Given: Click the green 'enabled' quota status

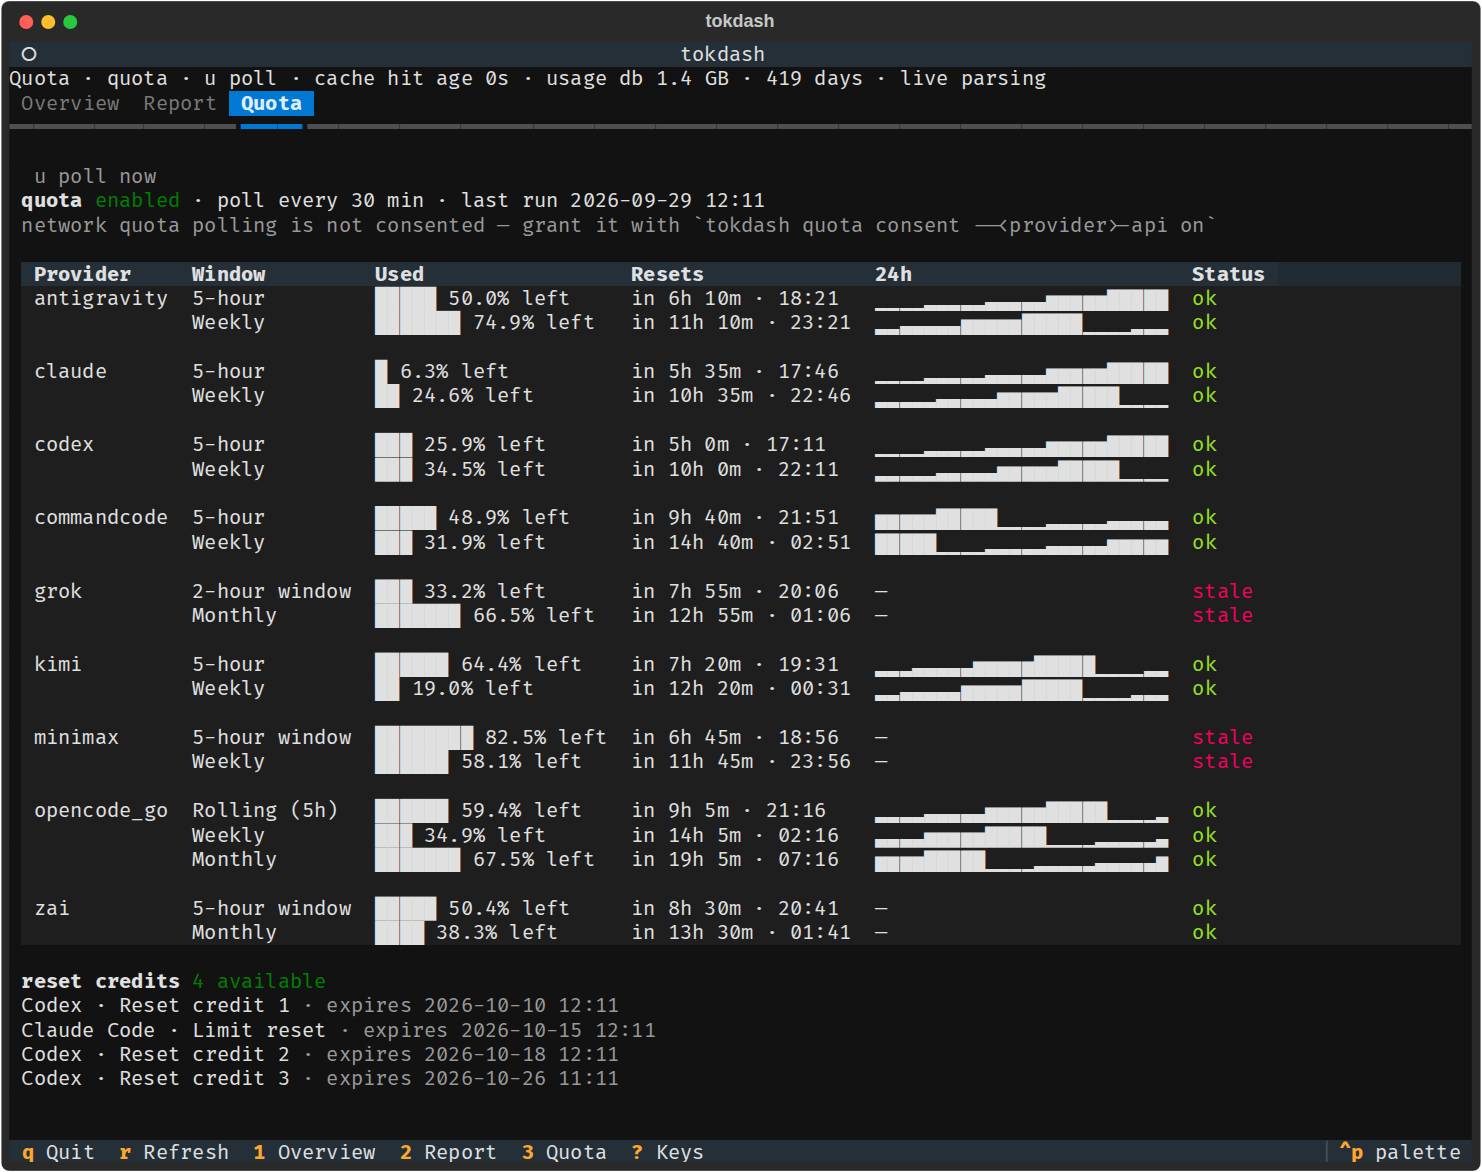Looking at the screenshot, I should pyautogui.click(x=137, y=200).
